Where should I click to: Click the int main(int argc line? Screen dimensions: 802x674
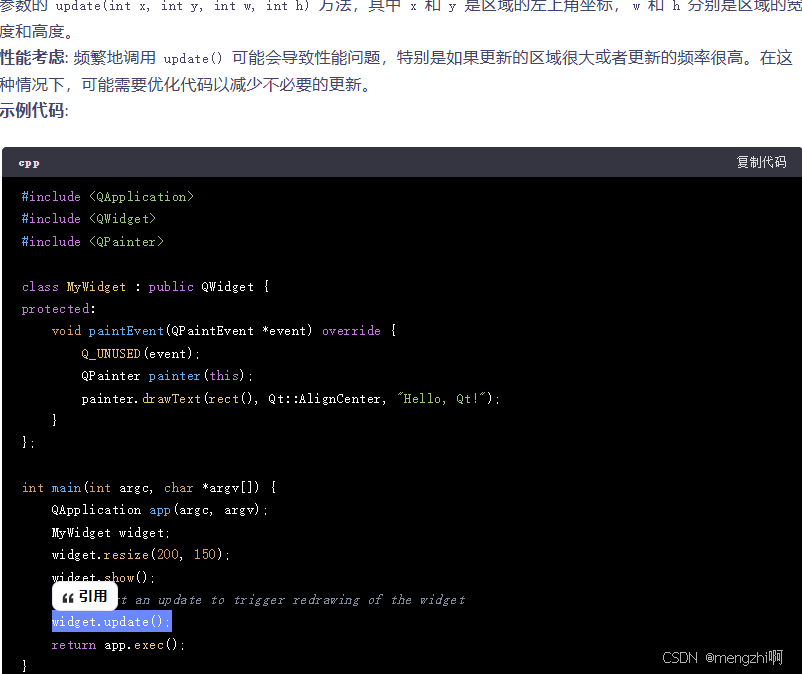click(x=149, y=487)
